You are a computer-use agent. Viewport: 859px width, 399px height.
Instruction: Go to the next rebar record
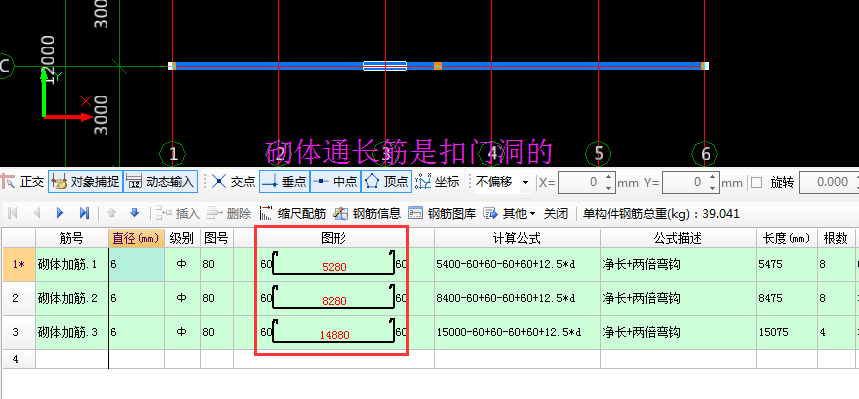60,213
